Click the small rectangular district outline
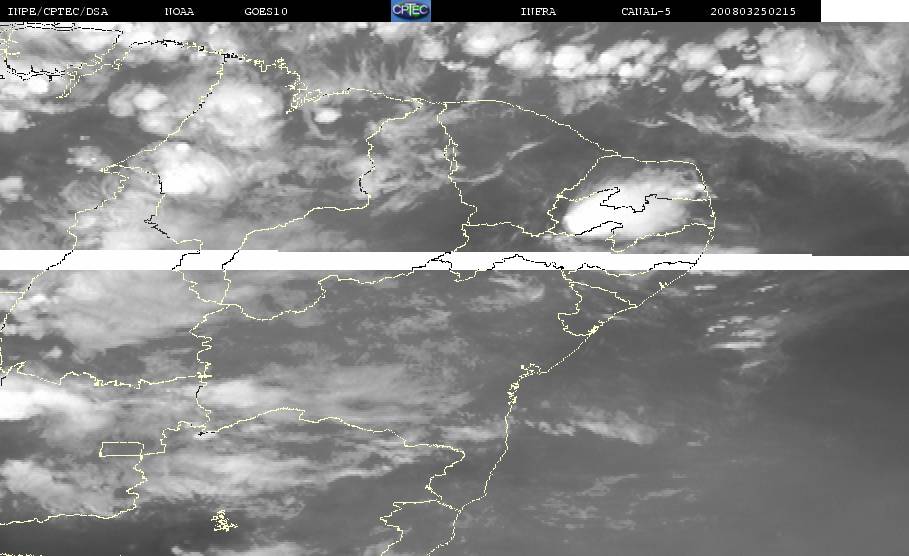This screenshot has height=556, width=909. [x=121, y=449]
